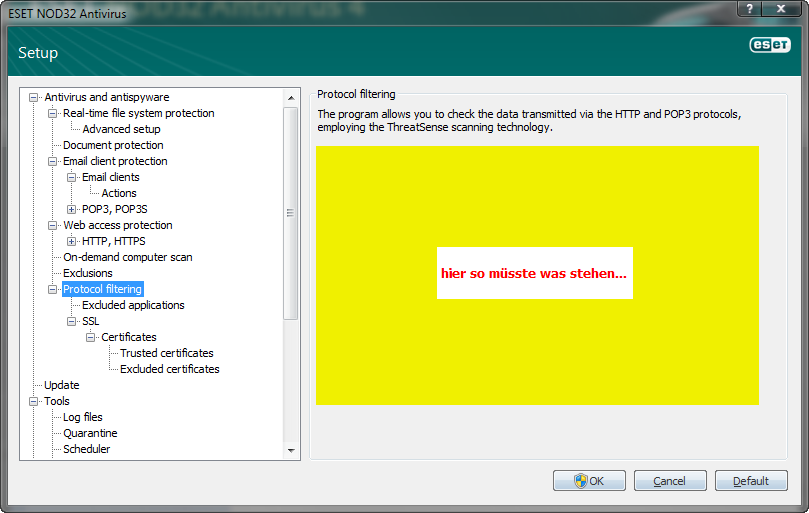The height and width of the screenshot is (513, 809).
Task: Expand the POP3, POP3S node
Action: point(71,210)
